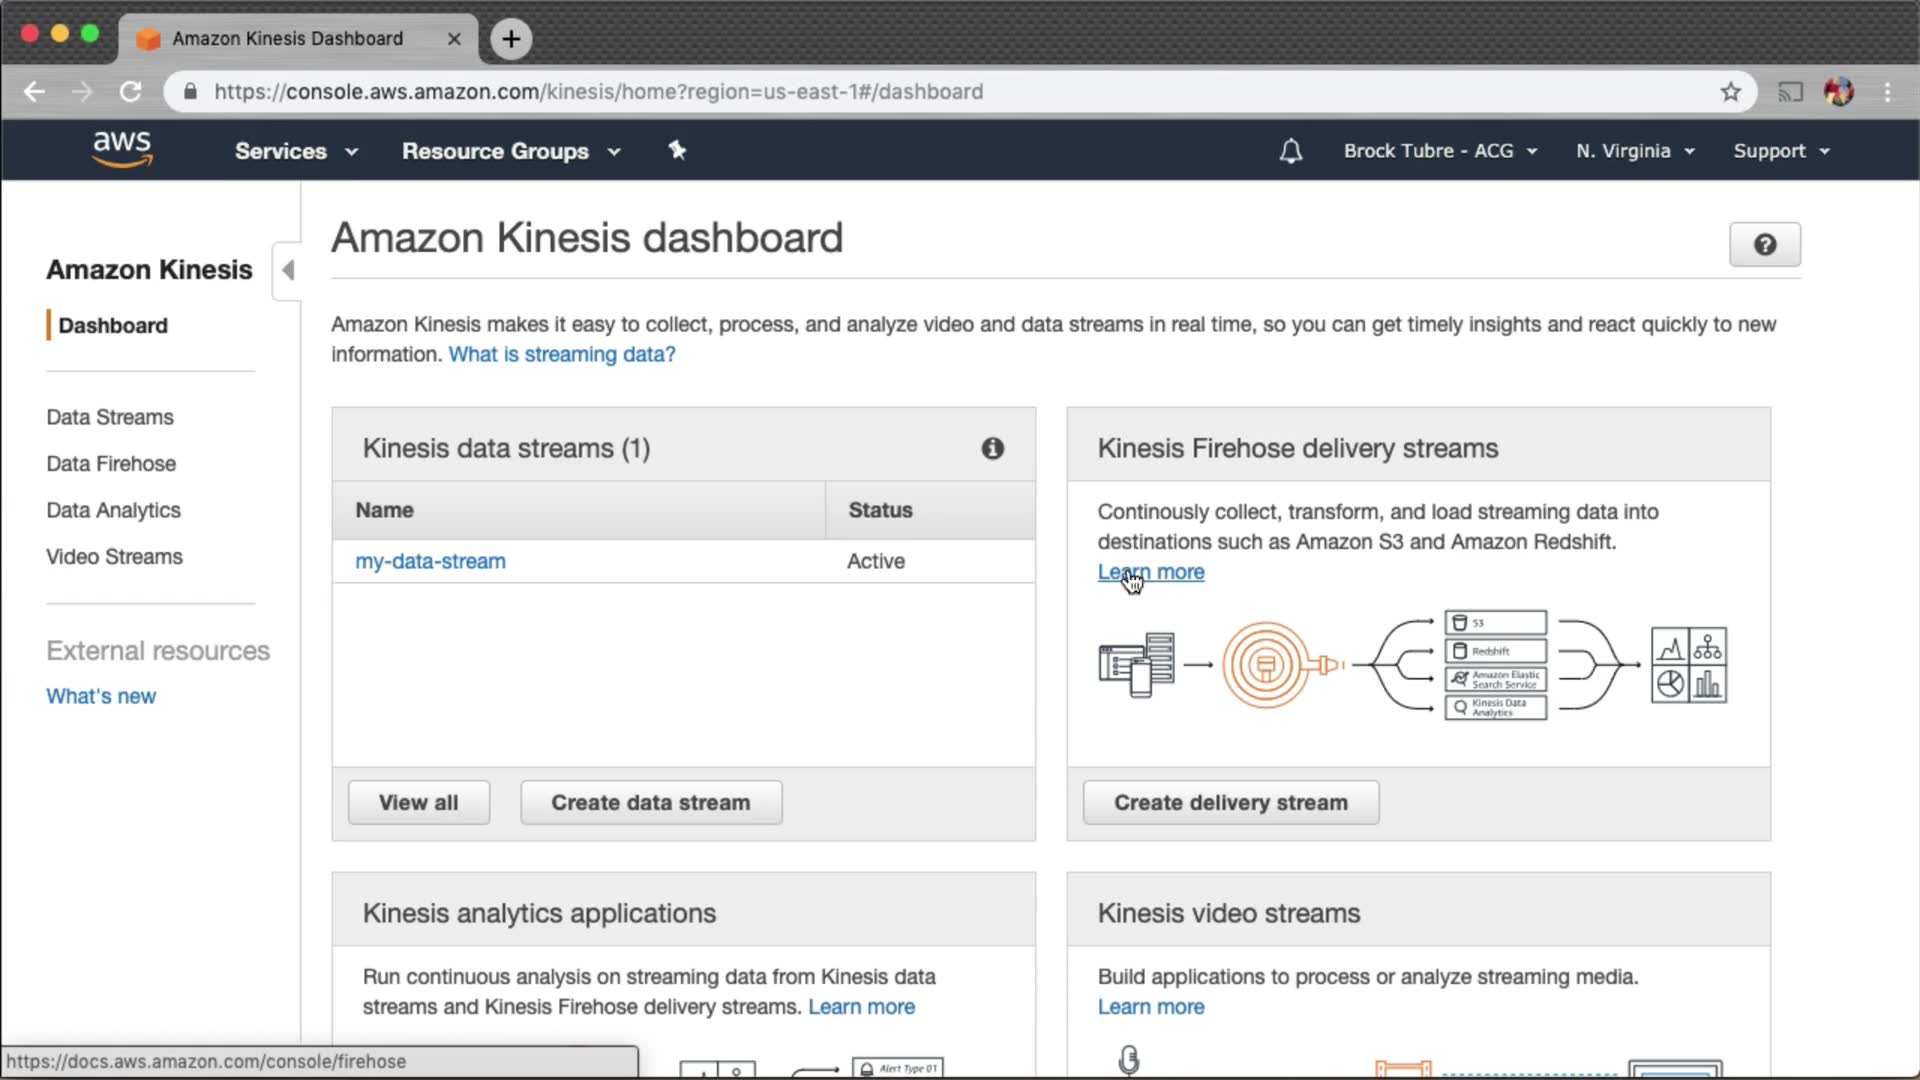Reload the page using refresh icon

click(x=131, y=92)
